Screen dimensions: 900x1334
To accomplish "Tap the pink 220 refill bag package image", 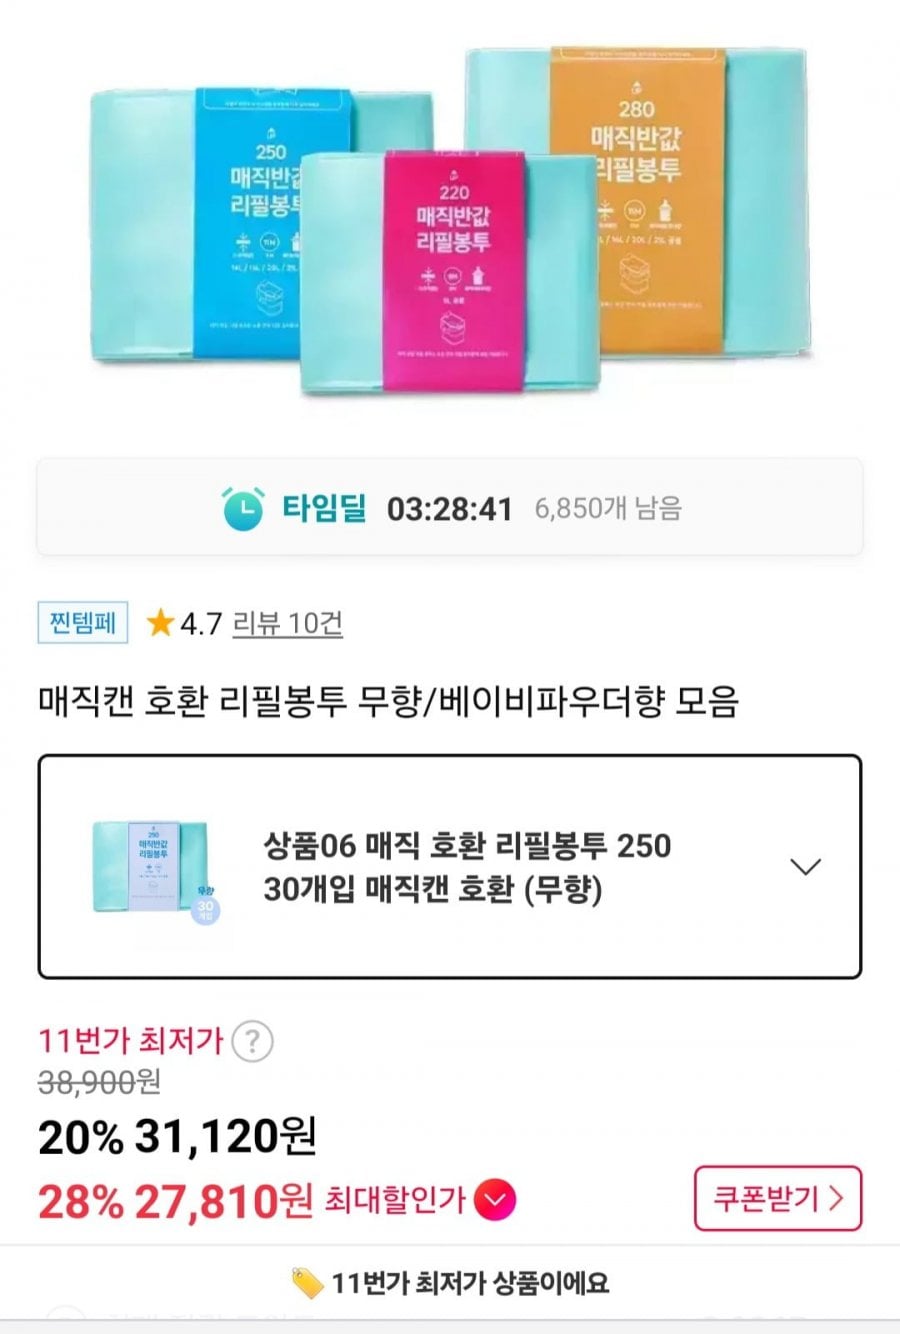I will (x=450, y=270).
